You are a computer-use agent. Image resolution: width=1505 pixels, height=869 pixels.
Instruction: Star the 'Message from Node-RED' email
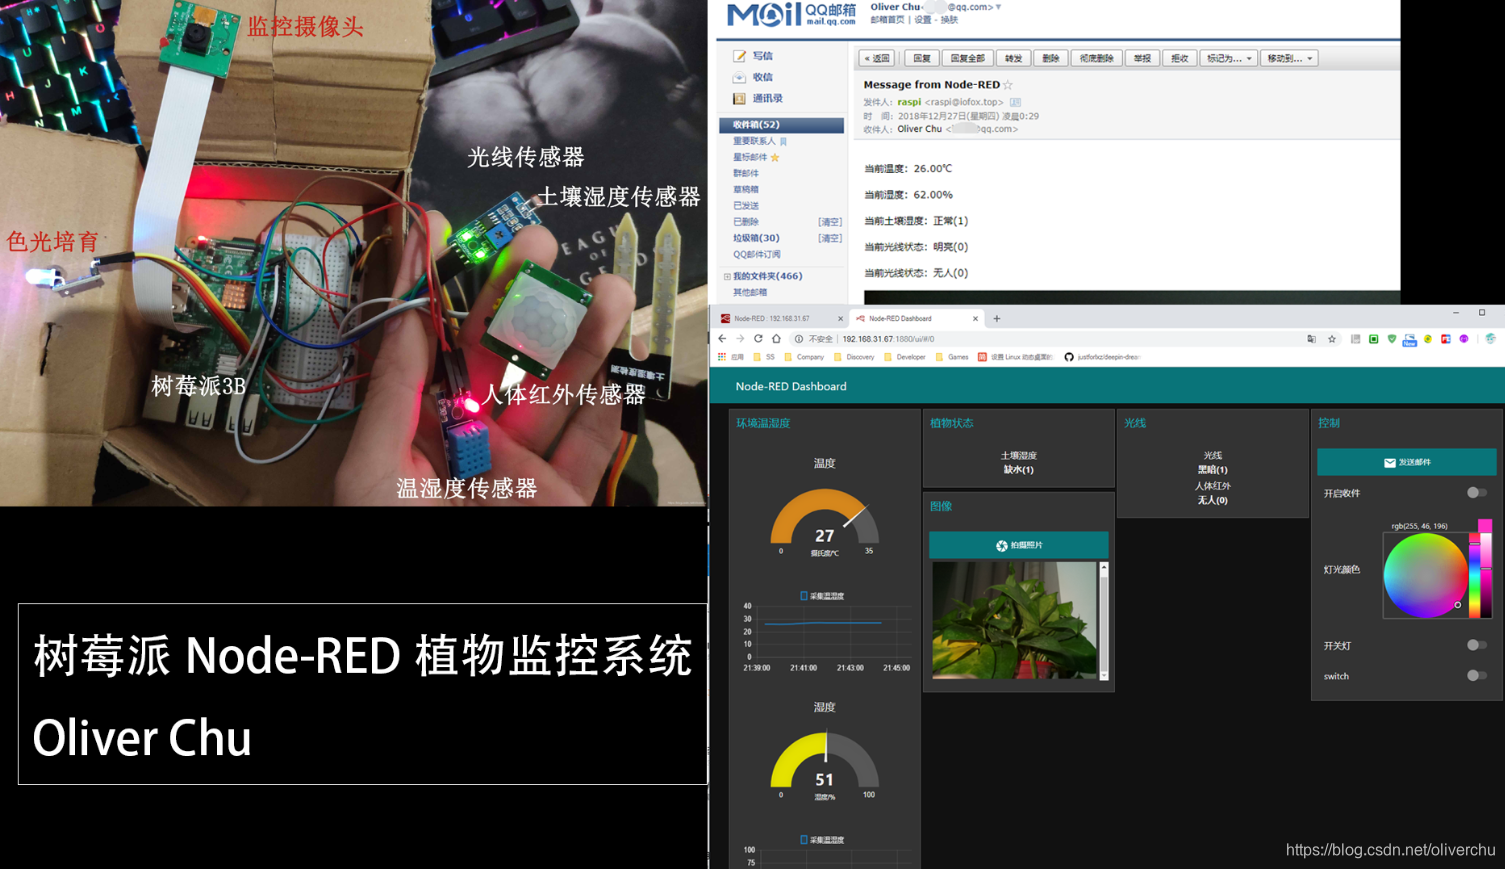tap(1008, 85)
